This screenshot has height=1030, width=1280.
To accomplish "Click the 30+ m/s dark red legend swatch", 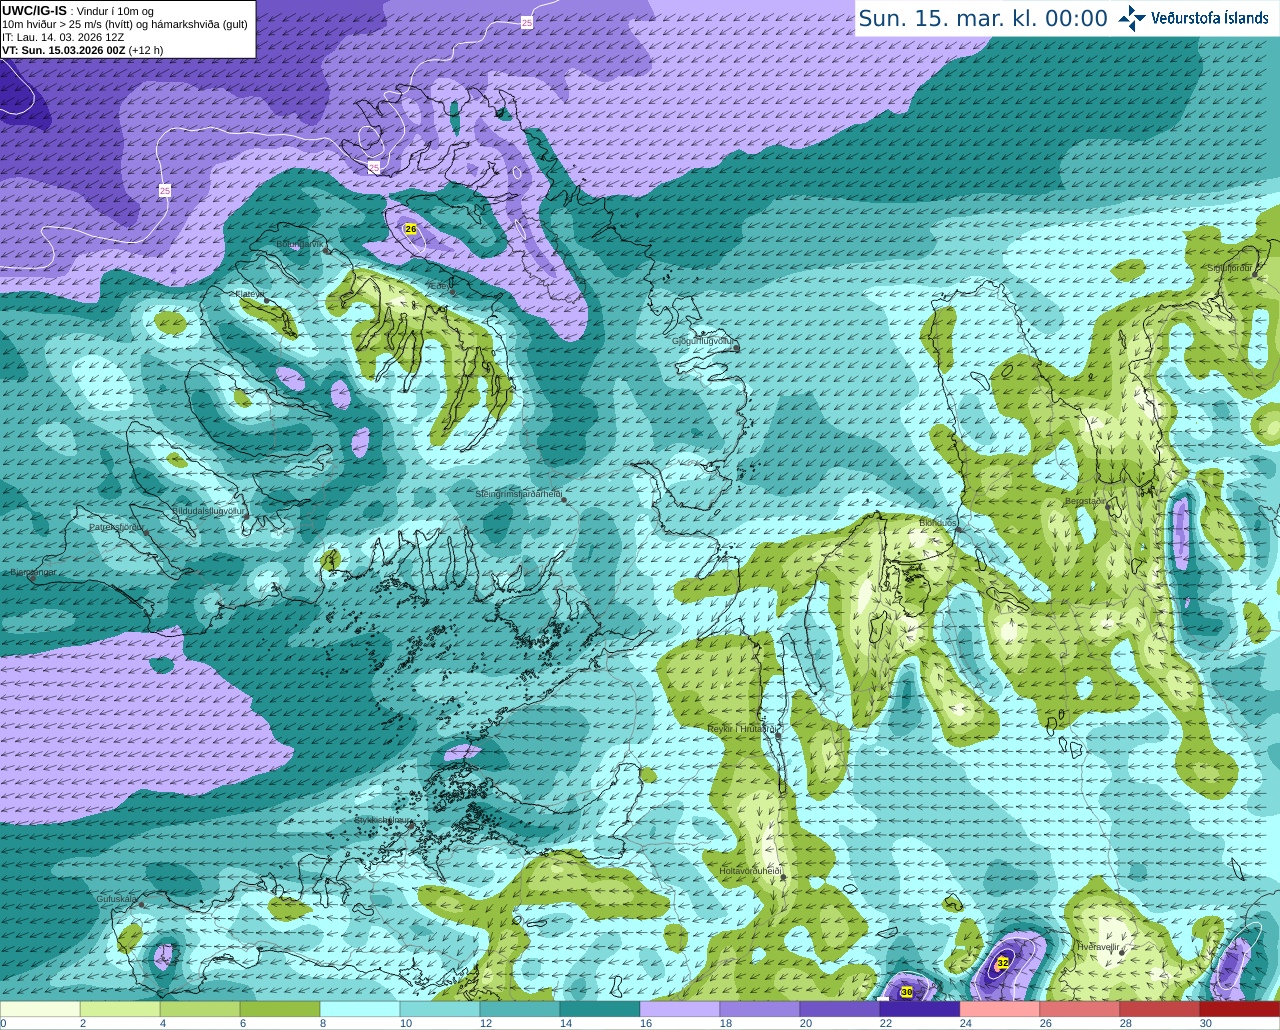I will click(1240, 1009).
